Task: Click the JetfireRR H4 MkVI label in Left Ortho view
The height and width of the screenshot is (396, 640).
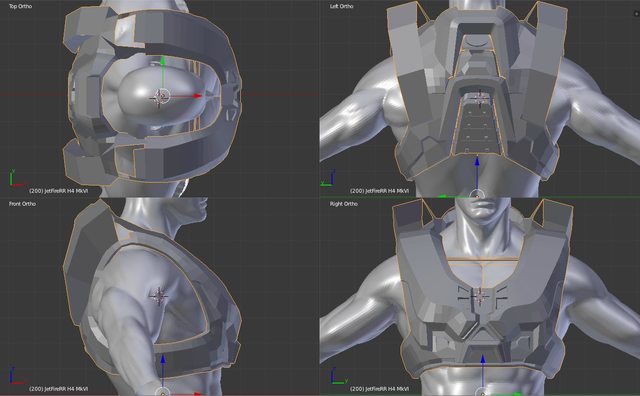Action: [x=380, y=191]
